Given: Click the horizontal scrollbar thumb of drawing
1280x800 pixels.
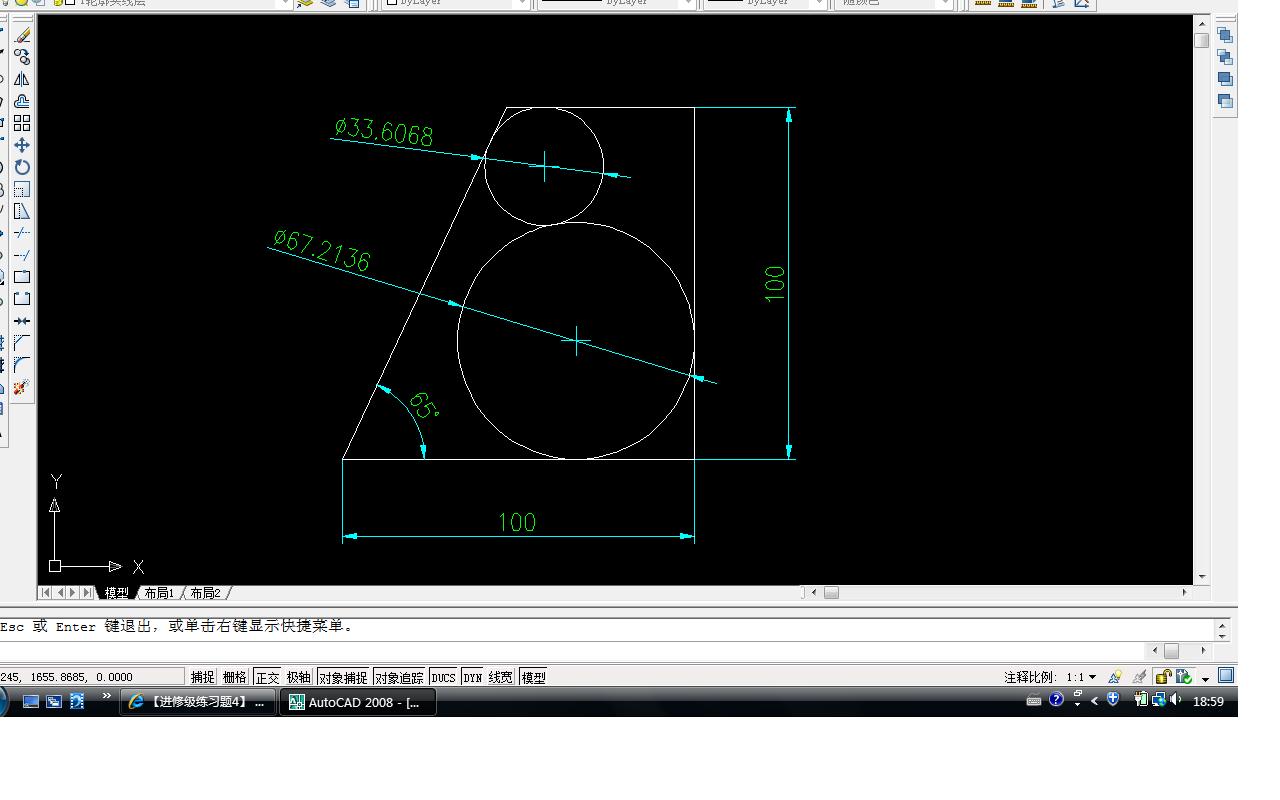Looking at the screenshot, I should (x=831, y=592).
